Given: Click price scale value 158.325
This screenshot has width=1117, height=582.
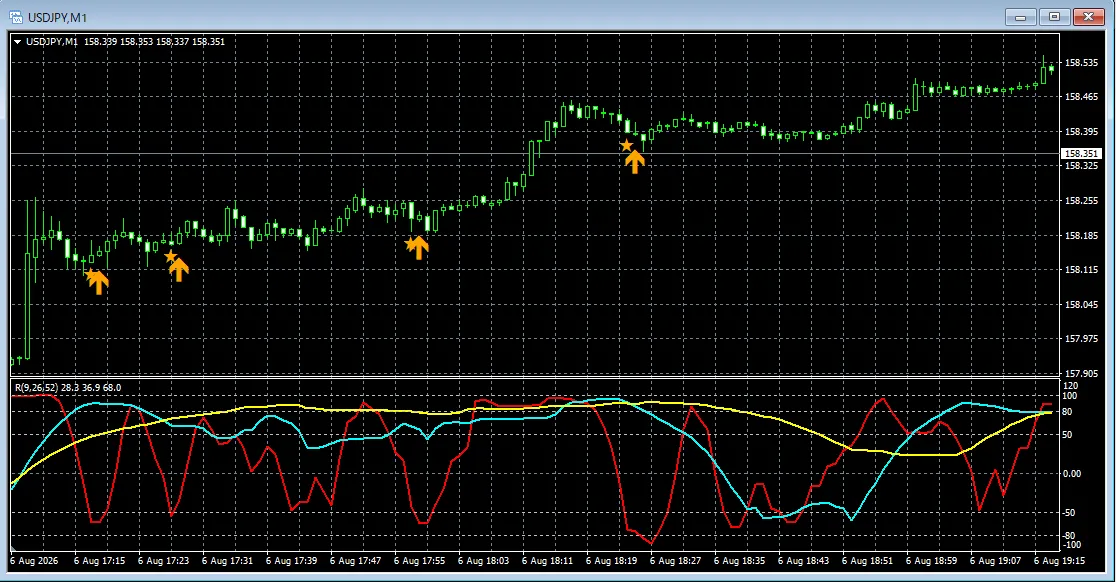Looking at the screenshot, I should click(1081, 166).
